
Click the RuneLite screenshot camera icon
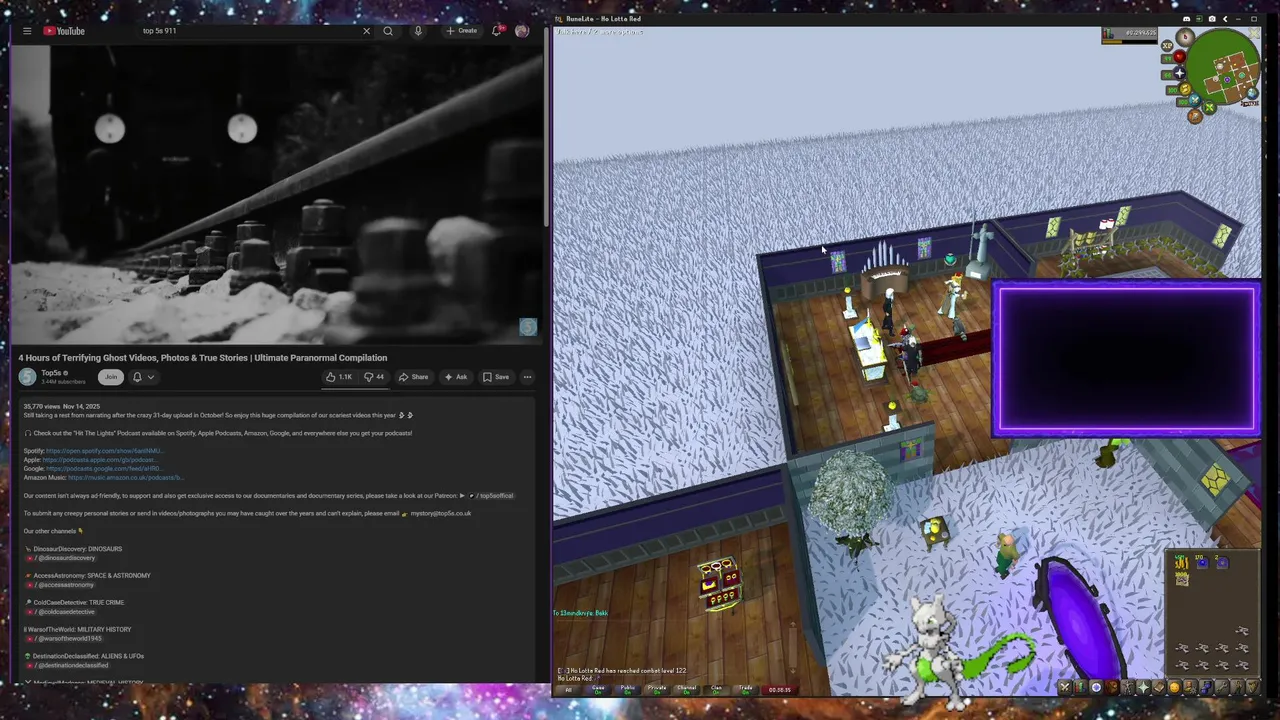(1212, 19)
